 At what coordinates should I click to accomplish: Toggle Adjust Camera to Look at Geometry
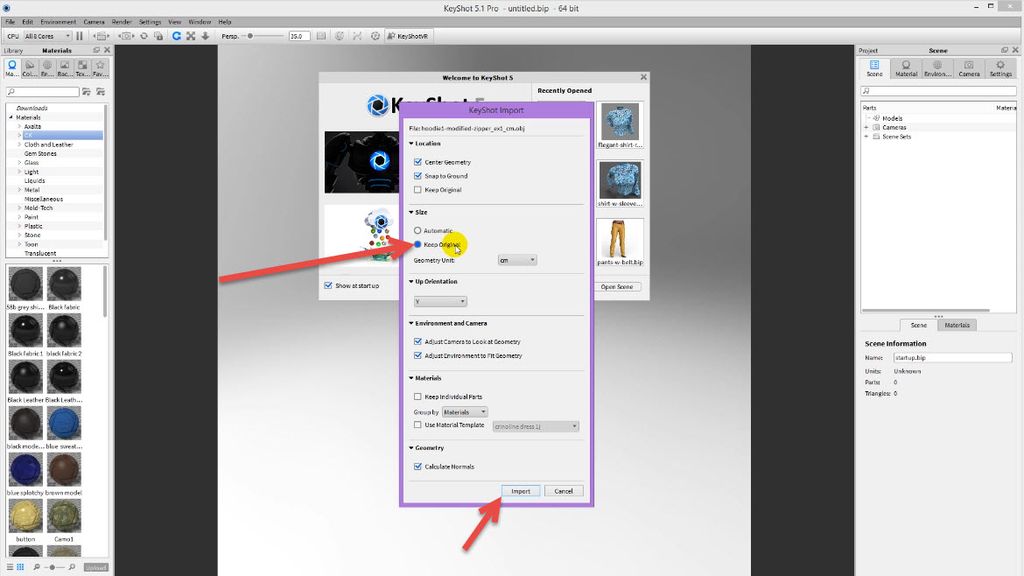pos(418,341)
